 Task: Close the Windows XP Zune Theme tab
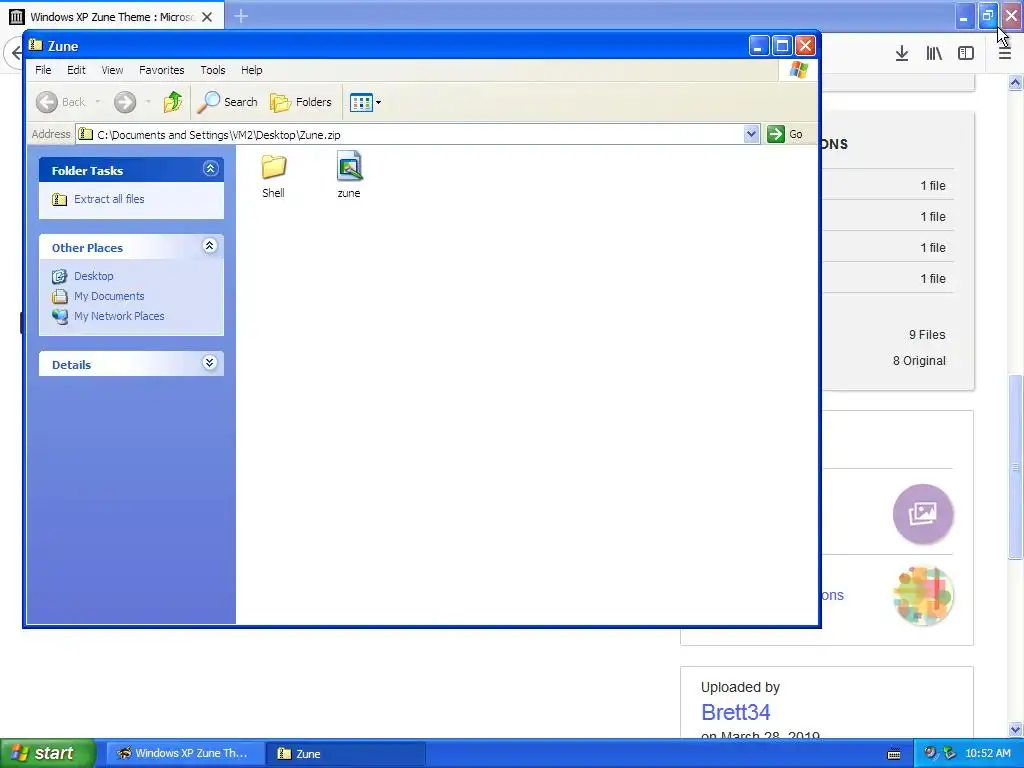[207, 17]
